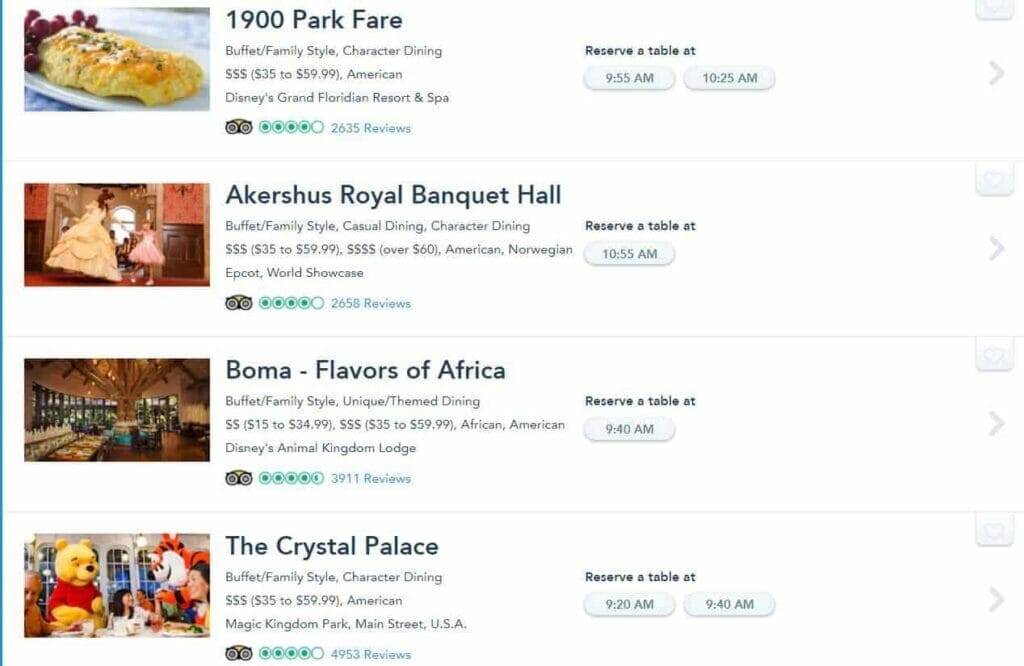Reserve 9:55 AM at 1900 Park Fare
The height and width of the screenshot is (666, 1024).
[x=629, y=78]
